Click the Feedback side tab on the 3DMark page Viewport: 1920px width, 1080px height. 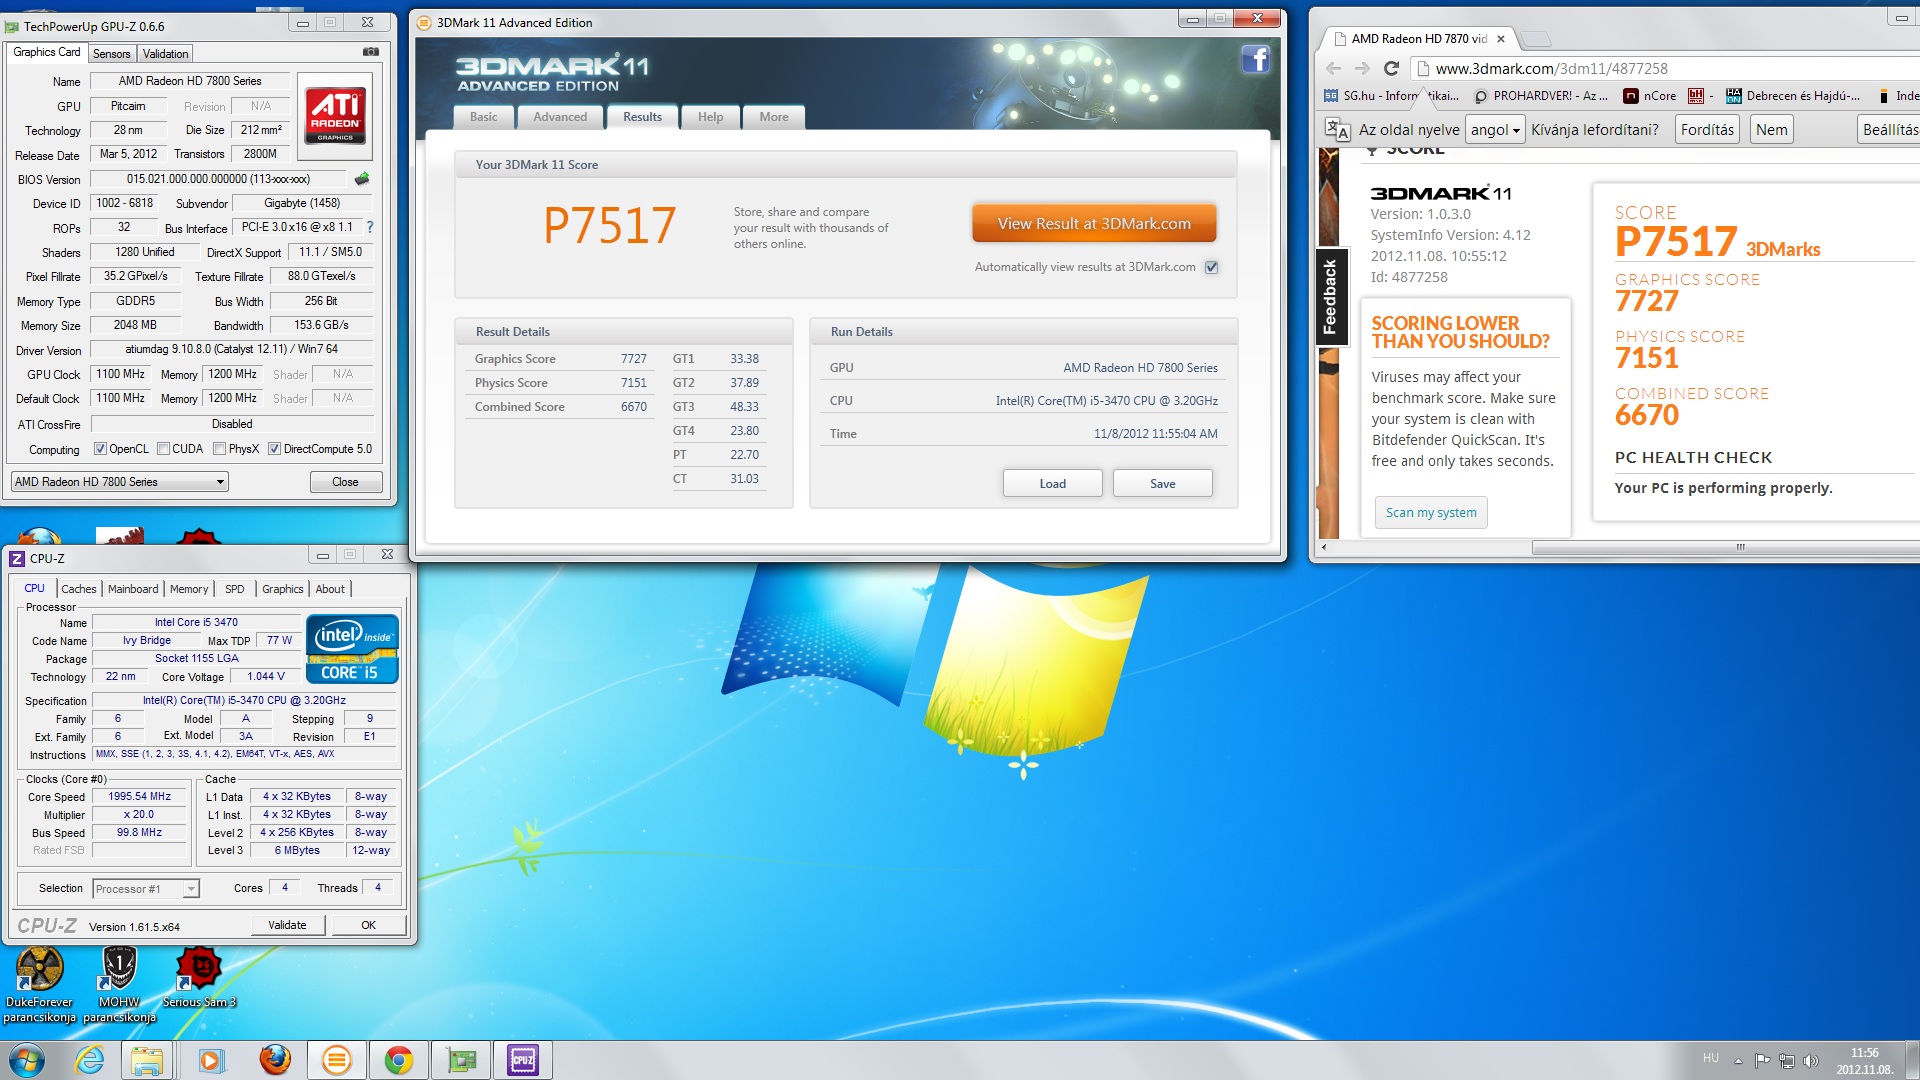coord(1330,297)
